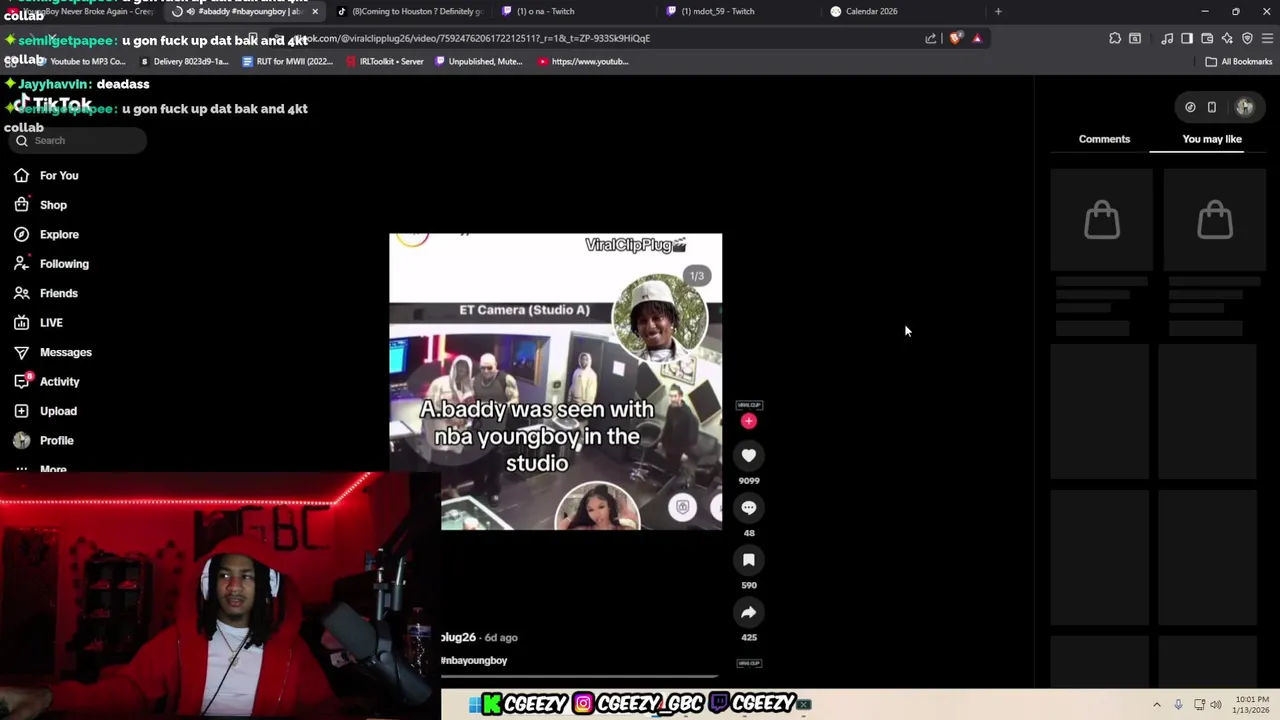Click the video progress bar
This screenshot has height=720, width=1280.
[580, 677]
